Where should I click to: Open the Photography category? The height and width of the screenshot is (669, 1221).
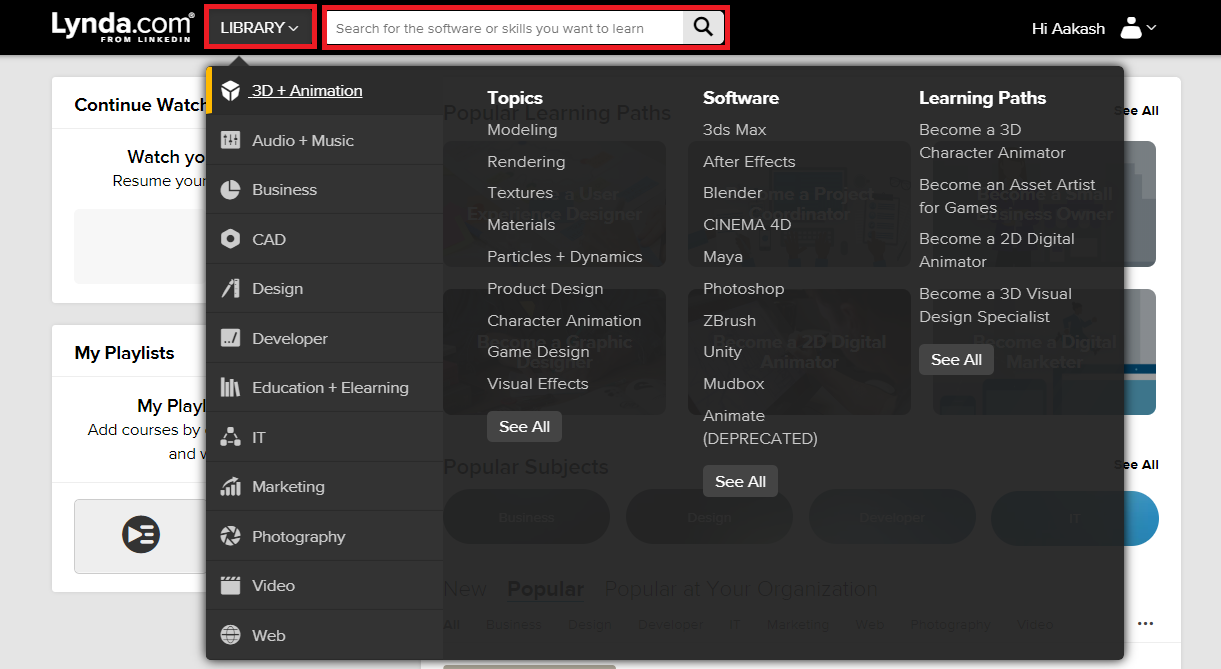point(324,536)
